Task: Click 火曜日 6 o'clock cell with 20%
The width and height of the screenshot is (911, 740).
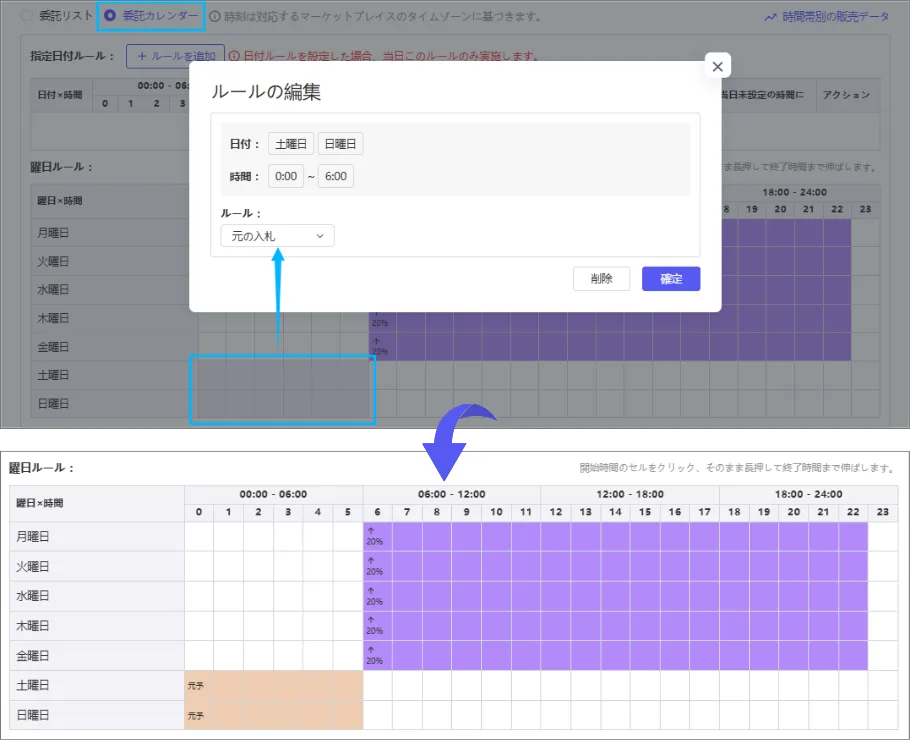Action: click(378, 566)
